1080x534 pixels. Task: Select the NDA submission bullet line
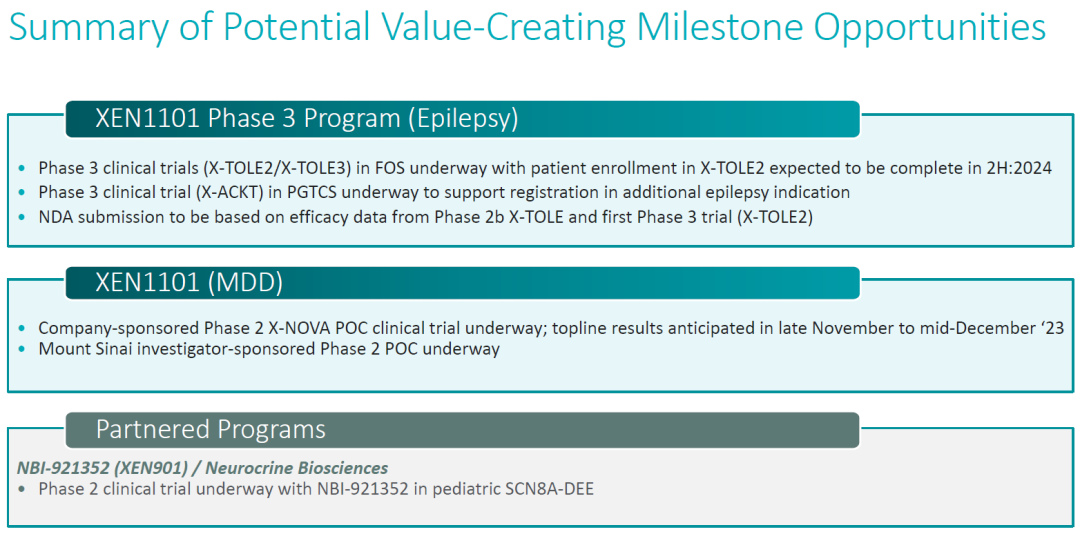(x=425, y=216)
